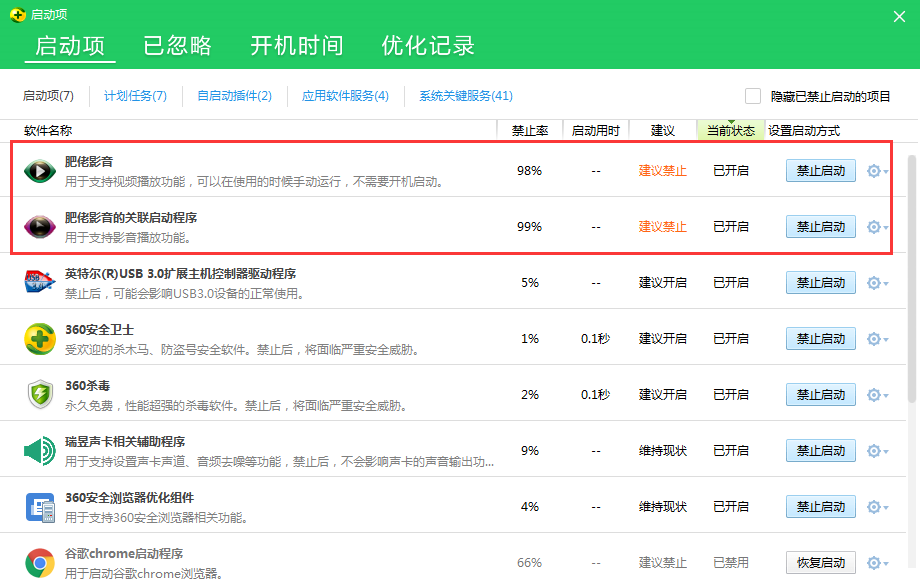Enable 隐藏已禁止启动的项目 checkbox

pyautogui.click(x=752, y=94)
